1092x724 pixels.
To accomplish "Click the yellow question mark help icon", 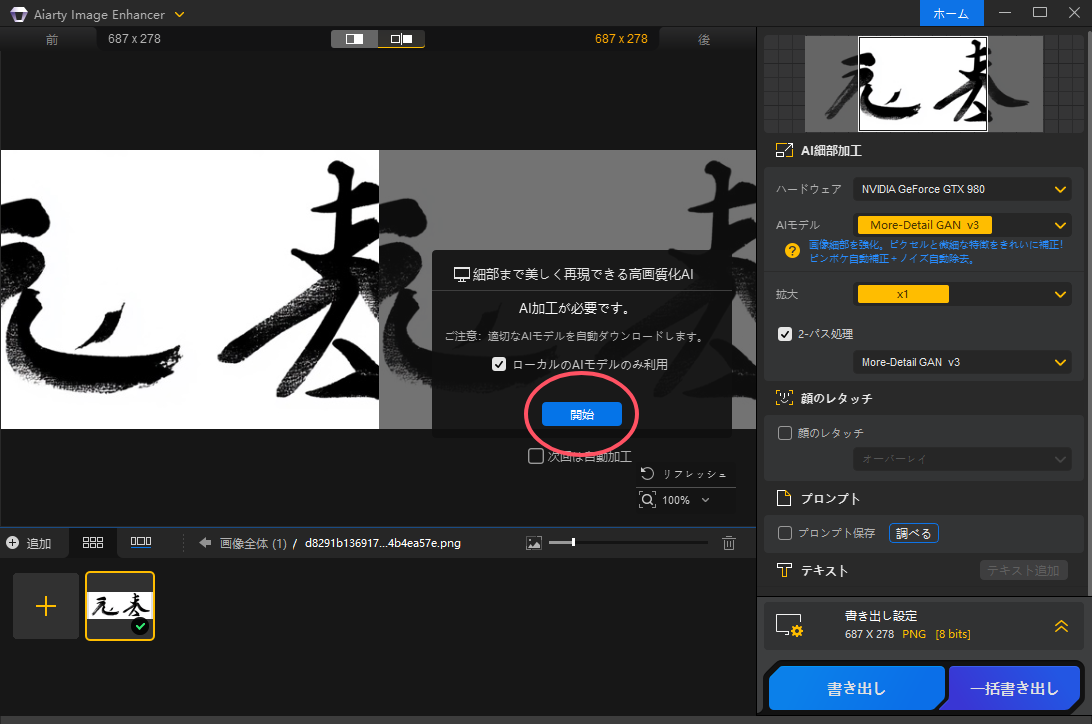I will click(792, 251).
